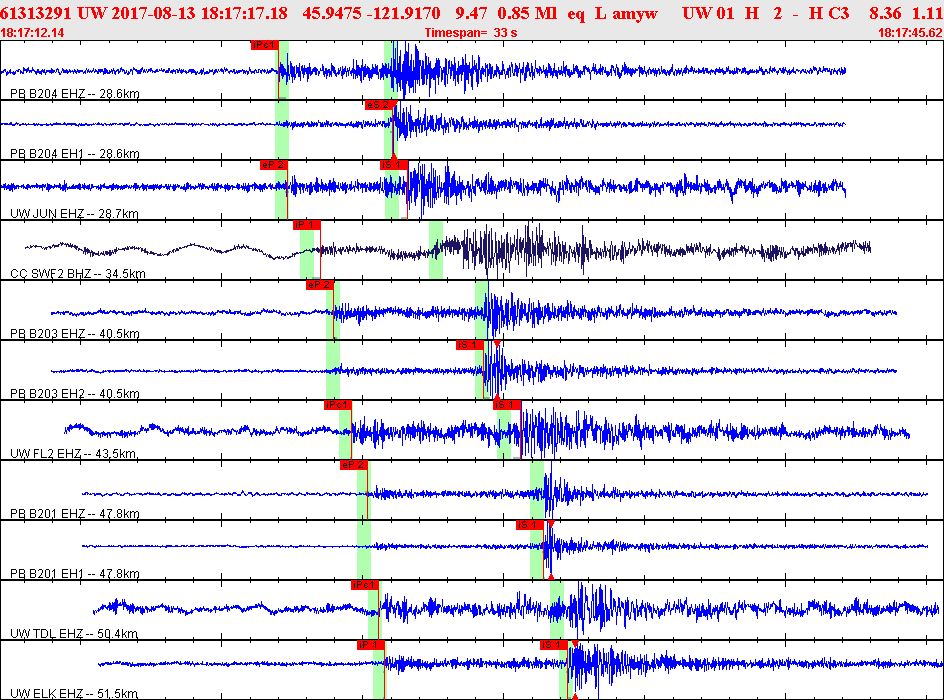Click the origin time '18:17:17.18' in header
The height and width of the screenshot is (700, 944).
coord(244,13)
